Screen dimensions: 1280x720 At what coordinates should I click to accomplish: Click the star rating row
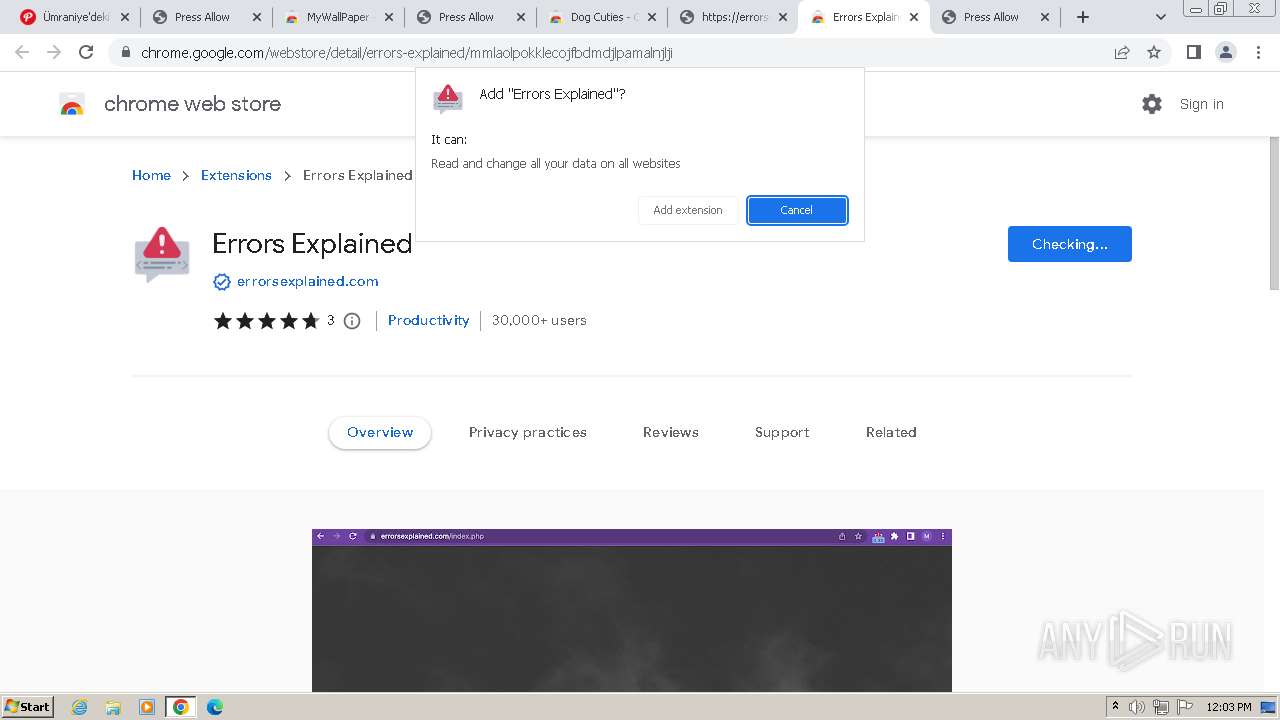pyautogui.click(x=266, y=321)
